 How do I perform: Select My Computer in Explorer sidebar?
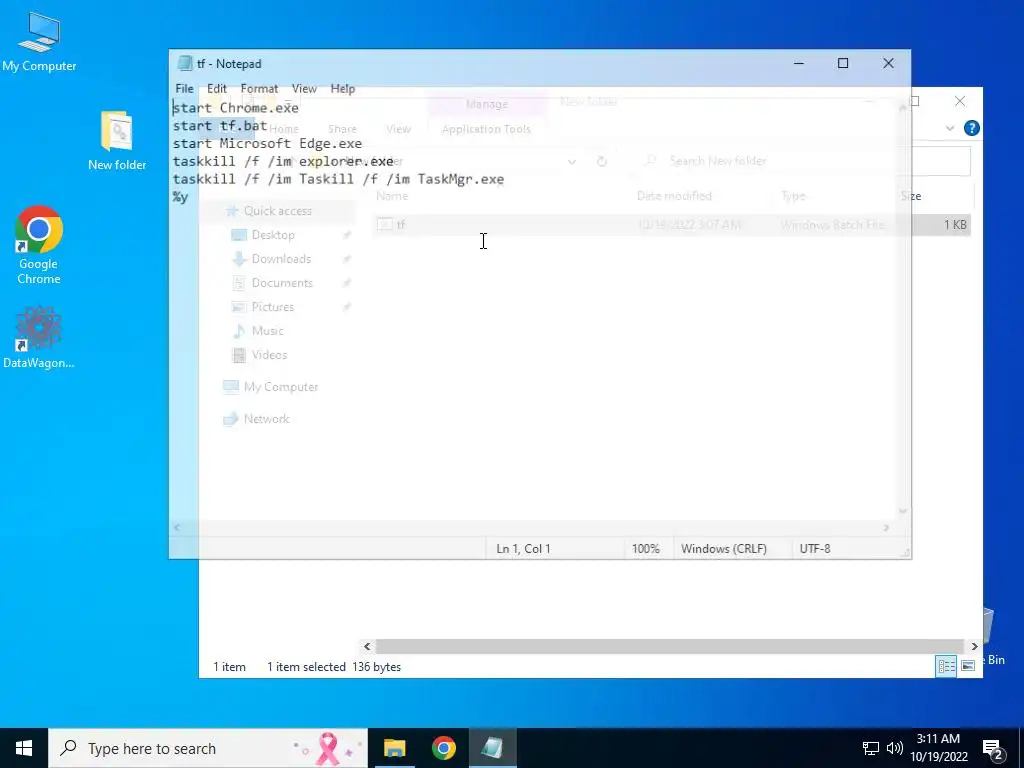[281, 387]
